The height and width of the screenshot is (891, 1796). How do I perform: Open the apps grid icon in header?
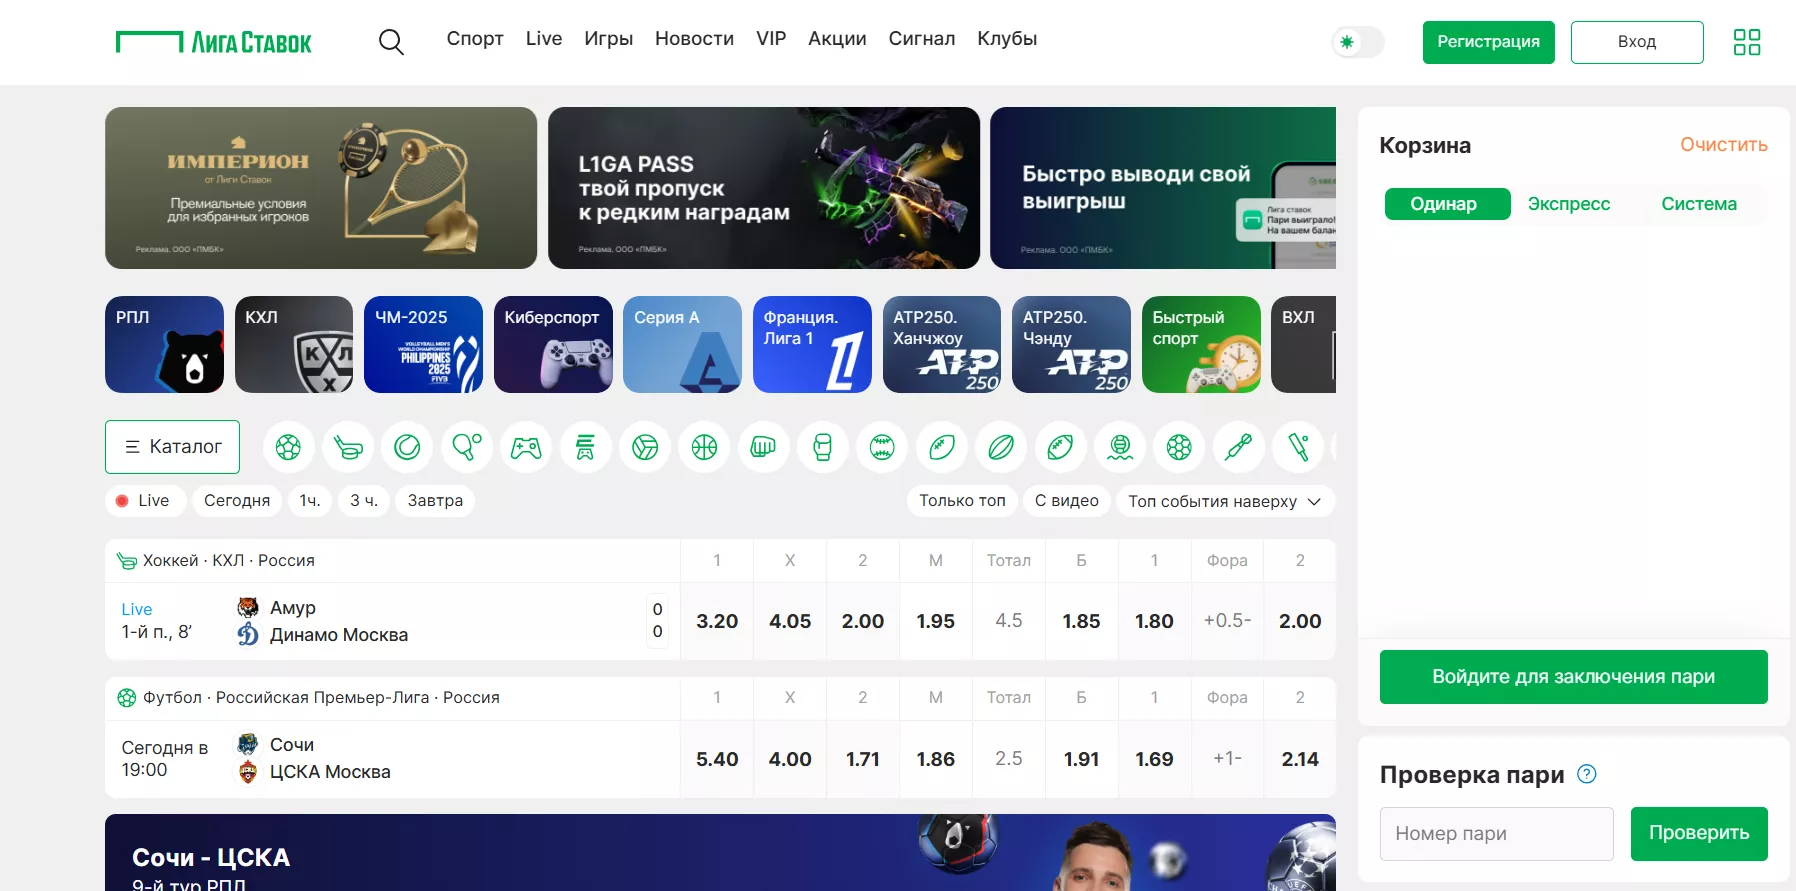(x=1747, y=42)
